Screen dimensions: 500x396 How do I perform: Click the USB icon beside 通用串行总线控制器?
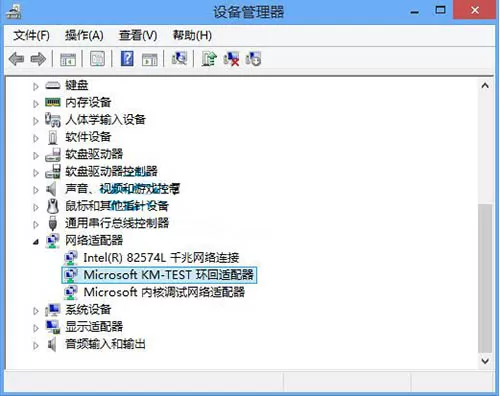[53, 223]
